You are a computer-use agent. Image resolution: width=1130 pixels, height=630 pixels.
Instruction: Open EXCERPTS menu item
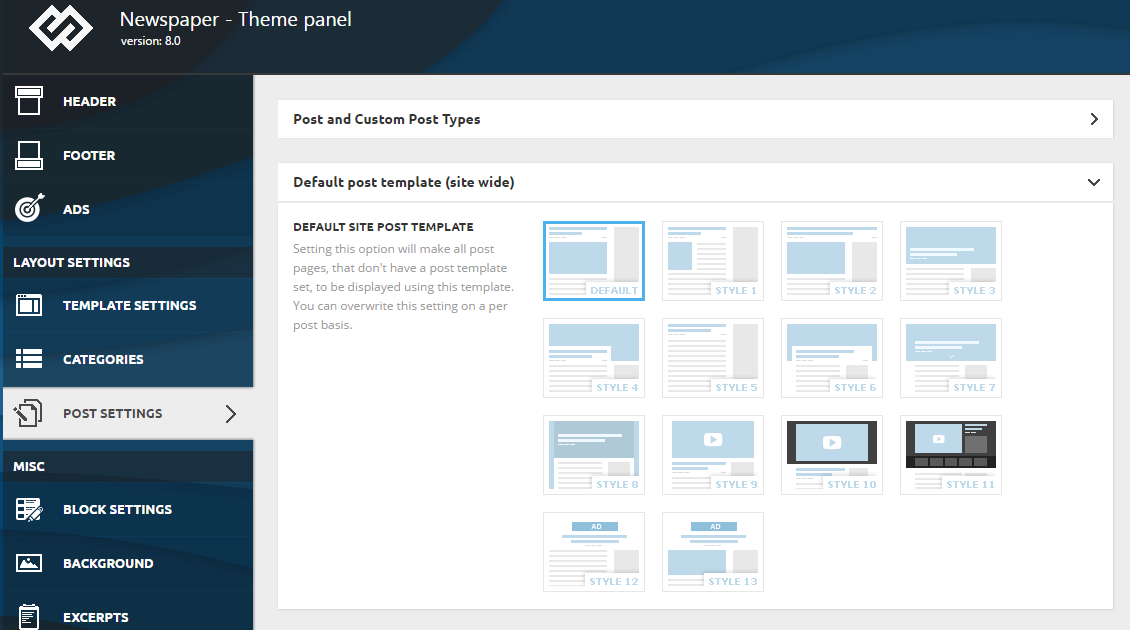[128, 611]
